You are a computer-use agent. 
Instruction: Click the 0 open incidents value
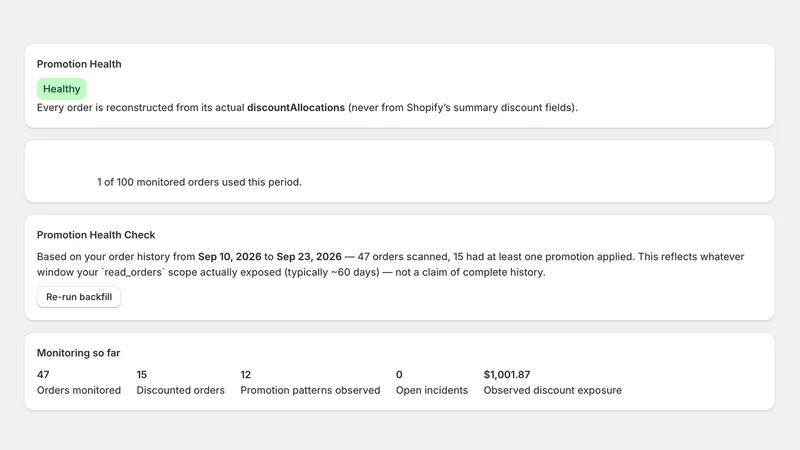click(x=399, y=374)
